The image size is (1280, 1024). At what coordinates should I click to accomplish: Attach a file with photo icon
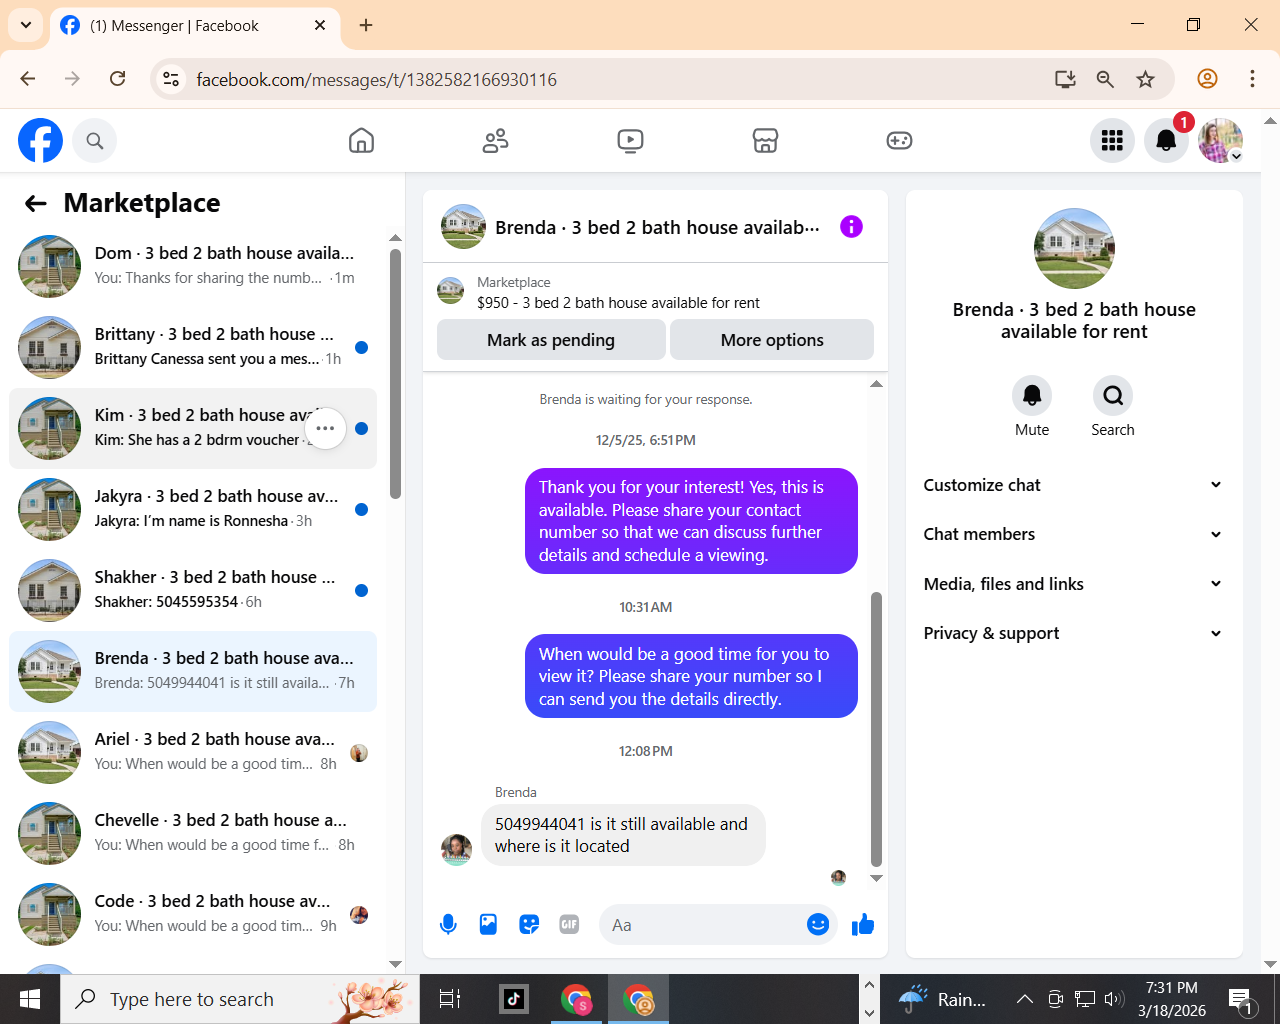click(488, 925)
